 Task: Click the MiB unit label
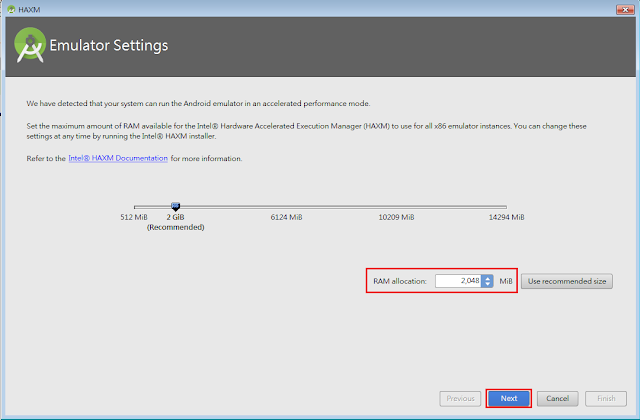(506, 281)
